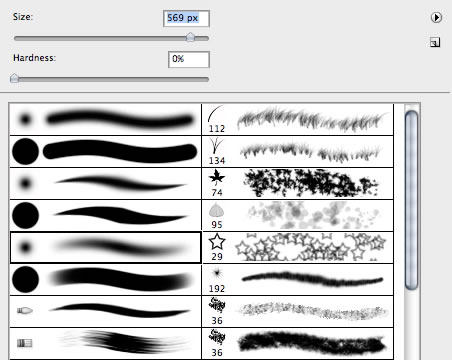Open the brush picker flyout menu arrow
The width and height of the screenshot is (452, 360).
click(x=436, y=17)
